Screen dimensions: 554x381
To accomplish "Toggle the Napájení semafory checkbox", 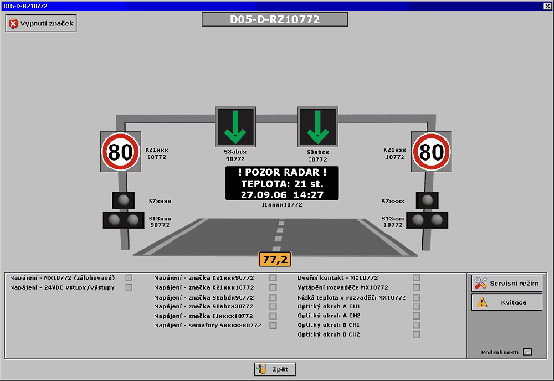I will (x=273, y=325).
